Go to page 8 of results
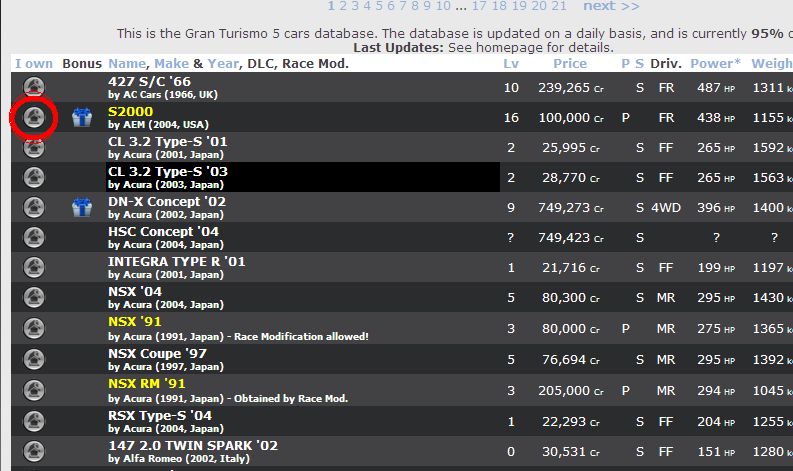The width and height of the screenshot is (793, 471). (415, 6)
